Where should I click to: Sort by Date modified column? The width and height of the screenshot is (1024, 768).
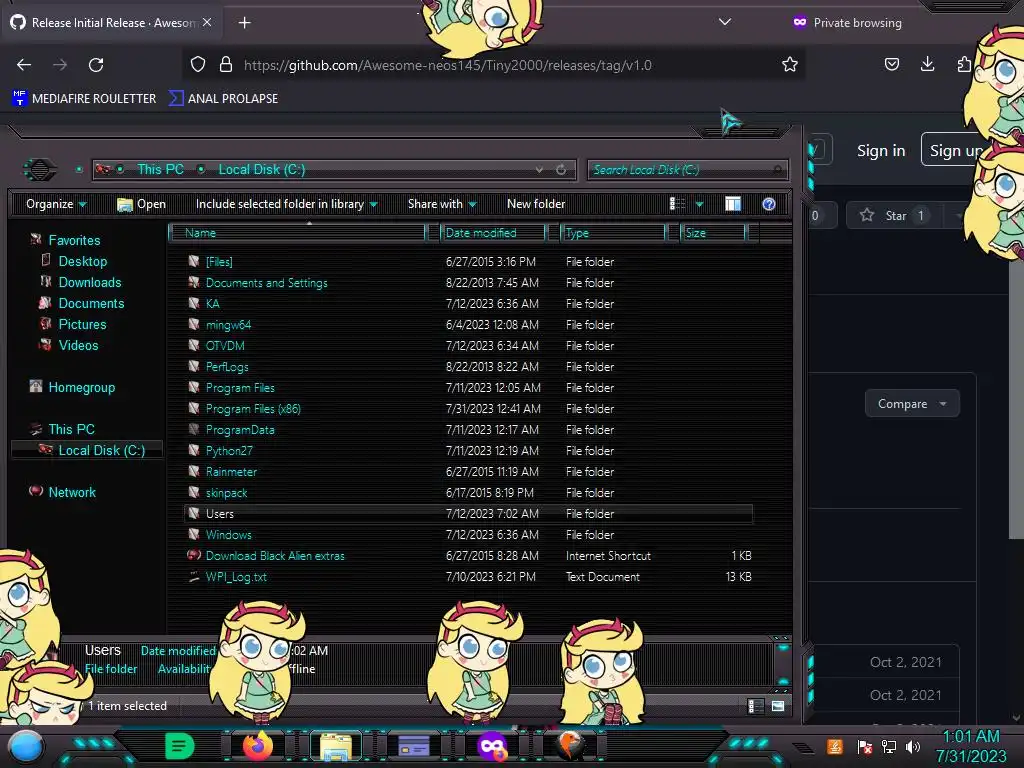click(x=493, y=232)
